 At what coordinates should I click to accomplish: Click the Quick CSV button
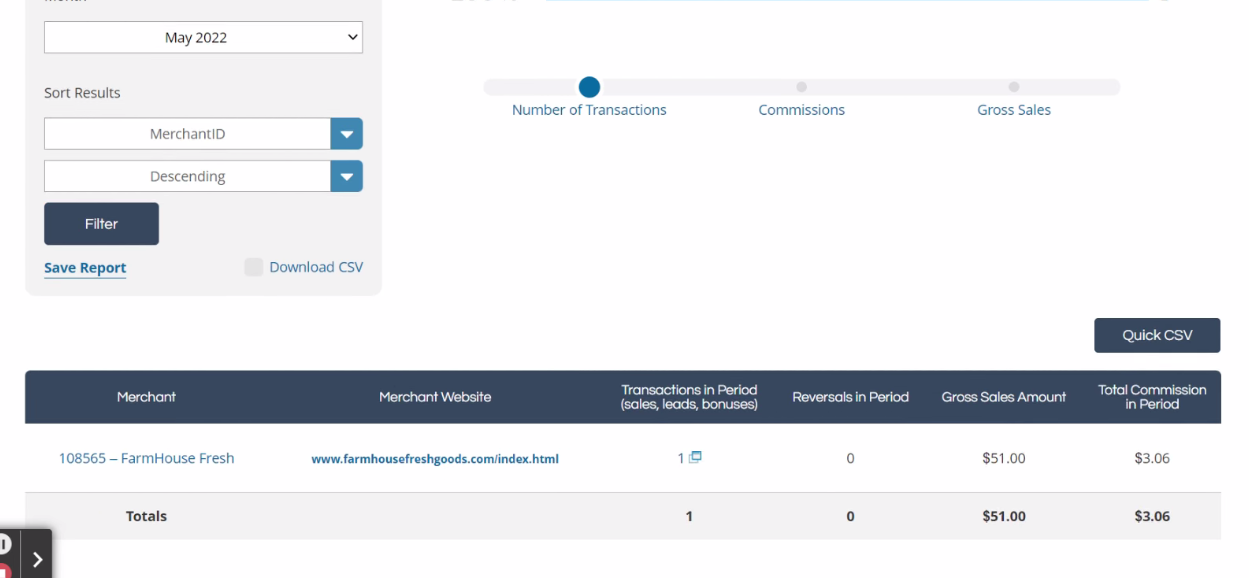(1157, 335)
